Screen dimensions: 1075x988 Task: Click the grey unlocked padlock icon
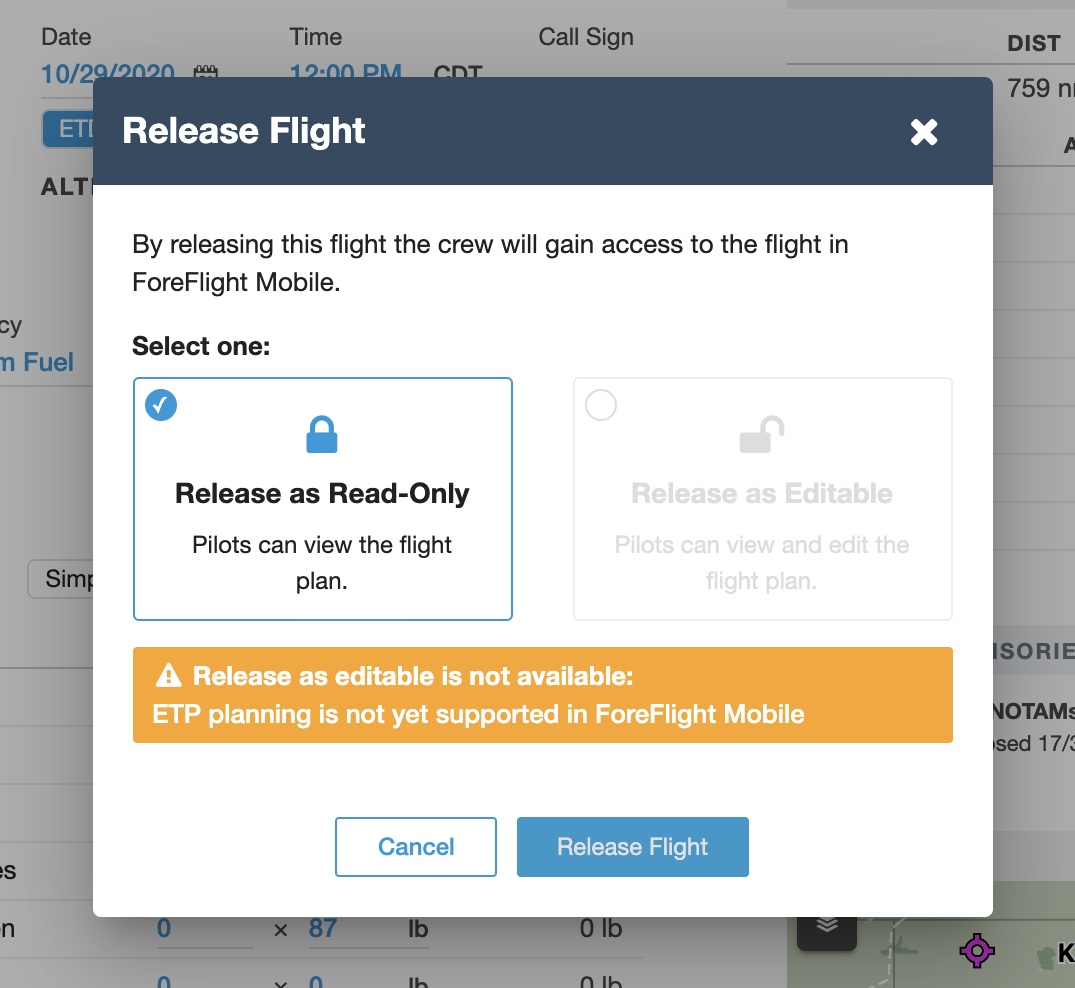[761, 435]
